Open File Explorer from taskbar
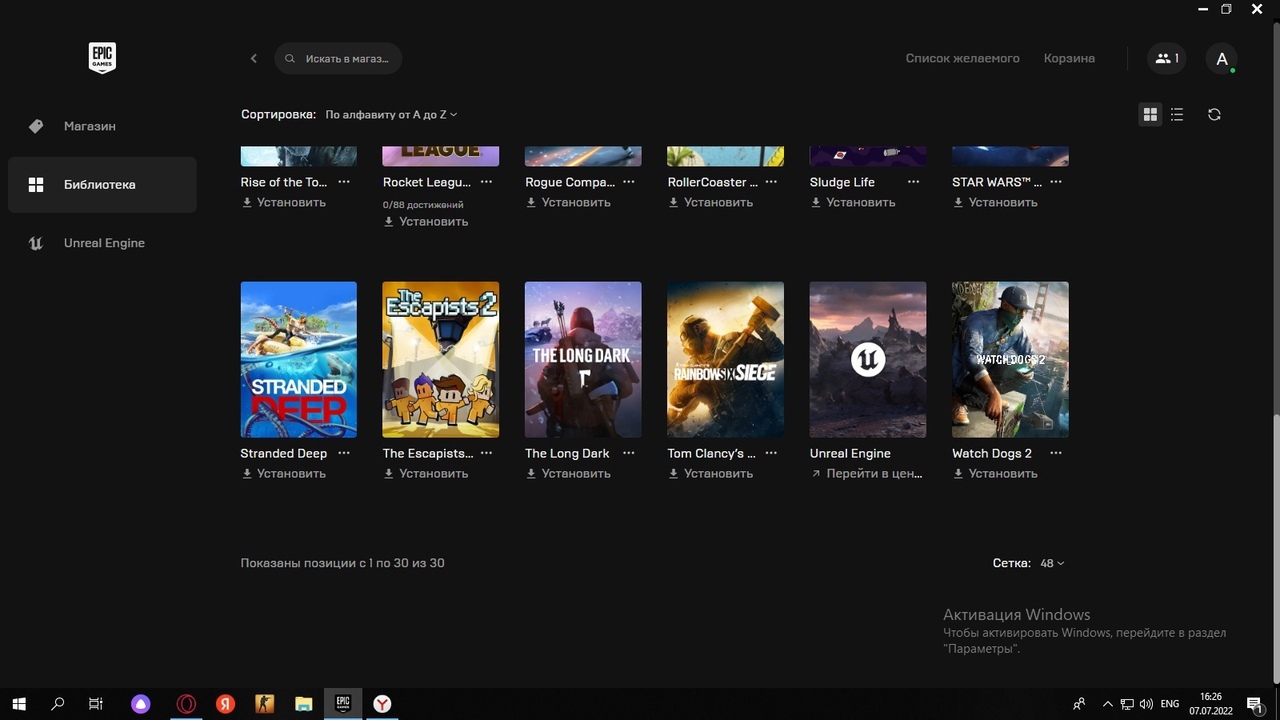The image size is (1280, 720). click(303, 704)
